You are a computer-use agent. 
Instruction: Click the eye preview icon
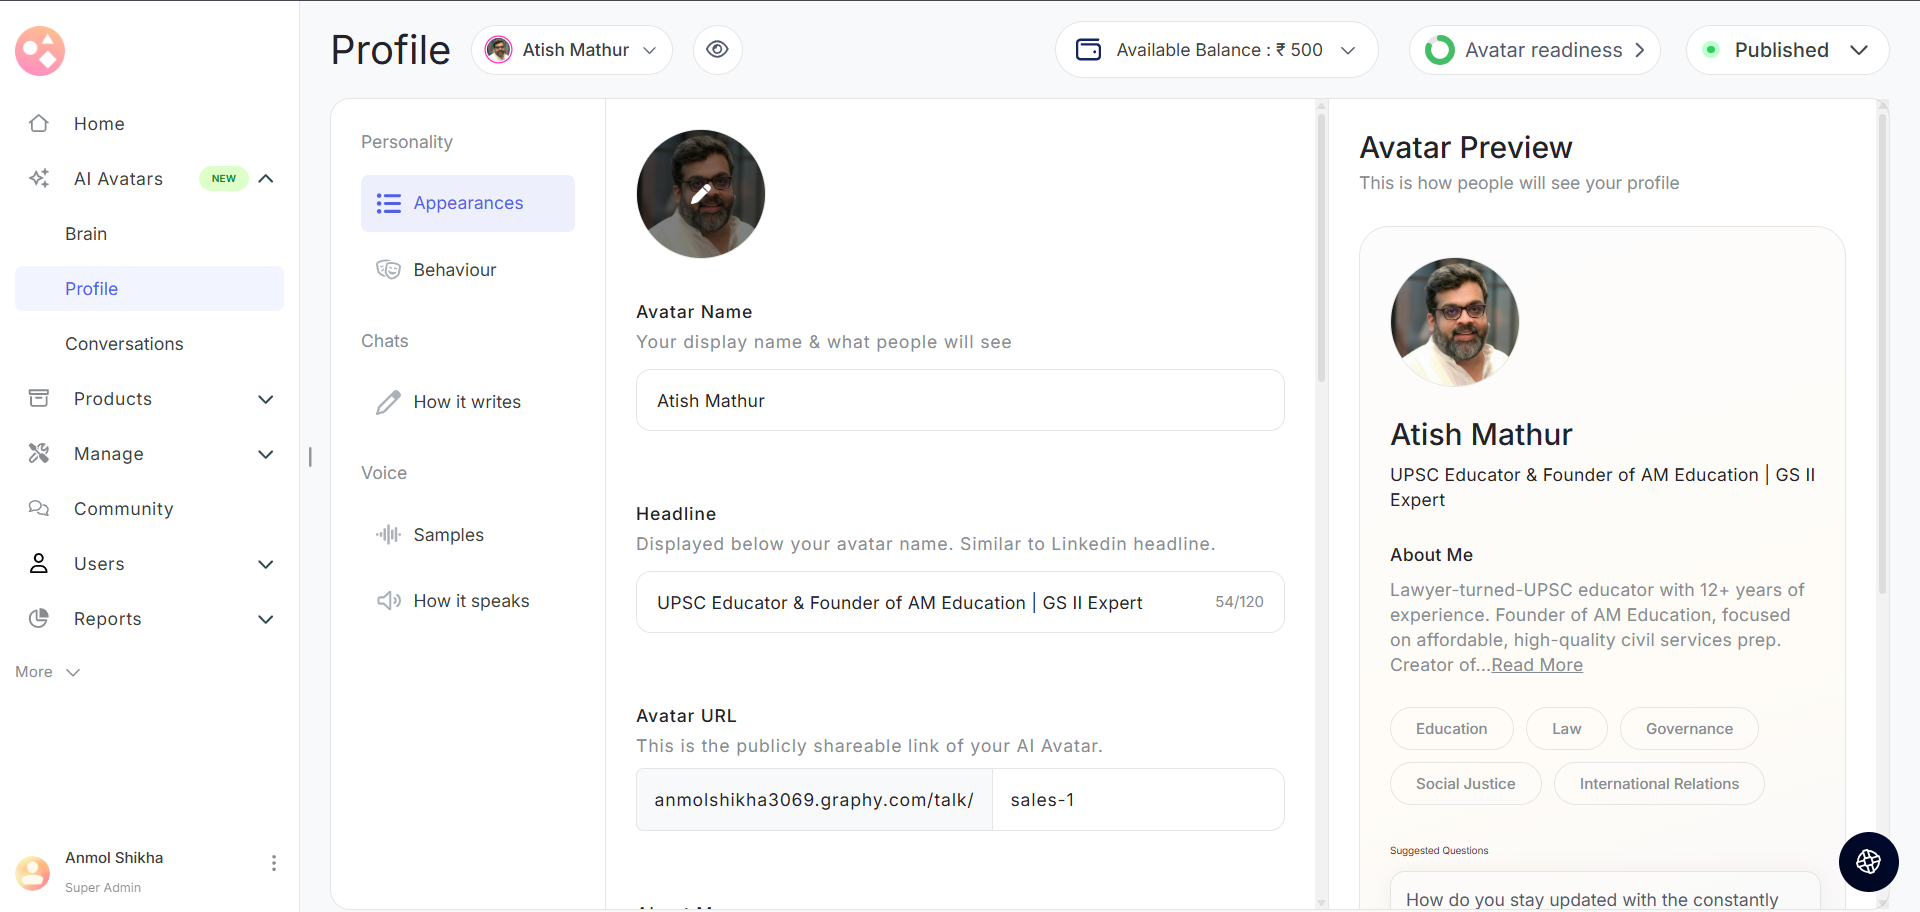[x=717, y=50]
